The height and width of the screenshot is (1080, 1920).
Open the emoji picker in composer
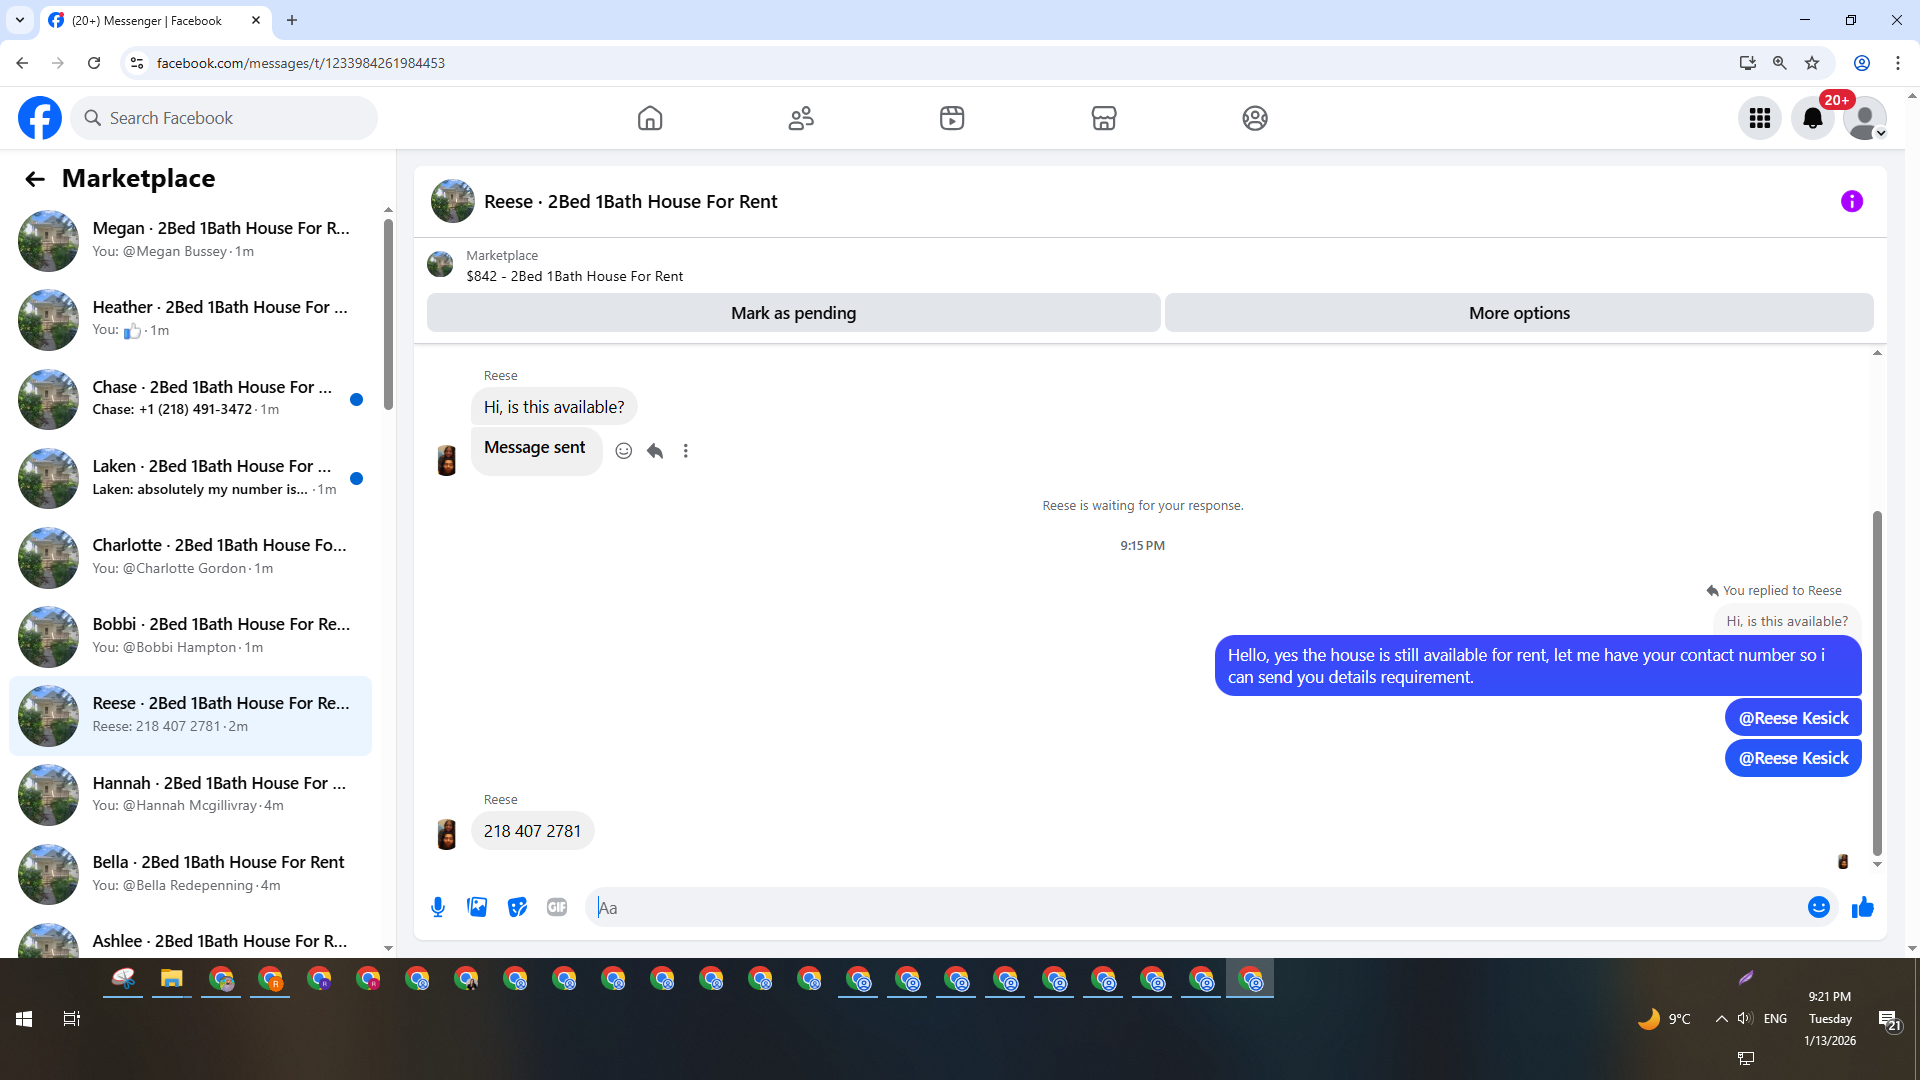[1818, 907]
